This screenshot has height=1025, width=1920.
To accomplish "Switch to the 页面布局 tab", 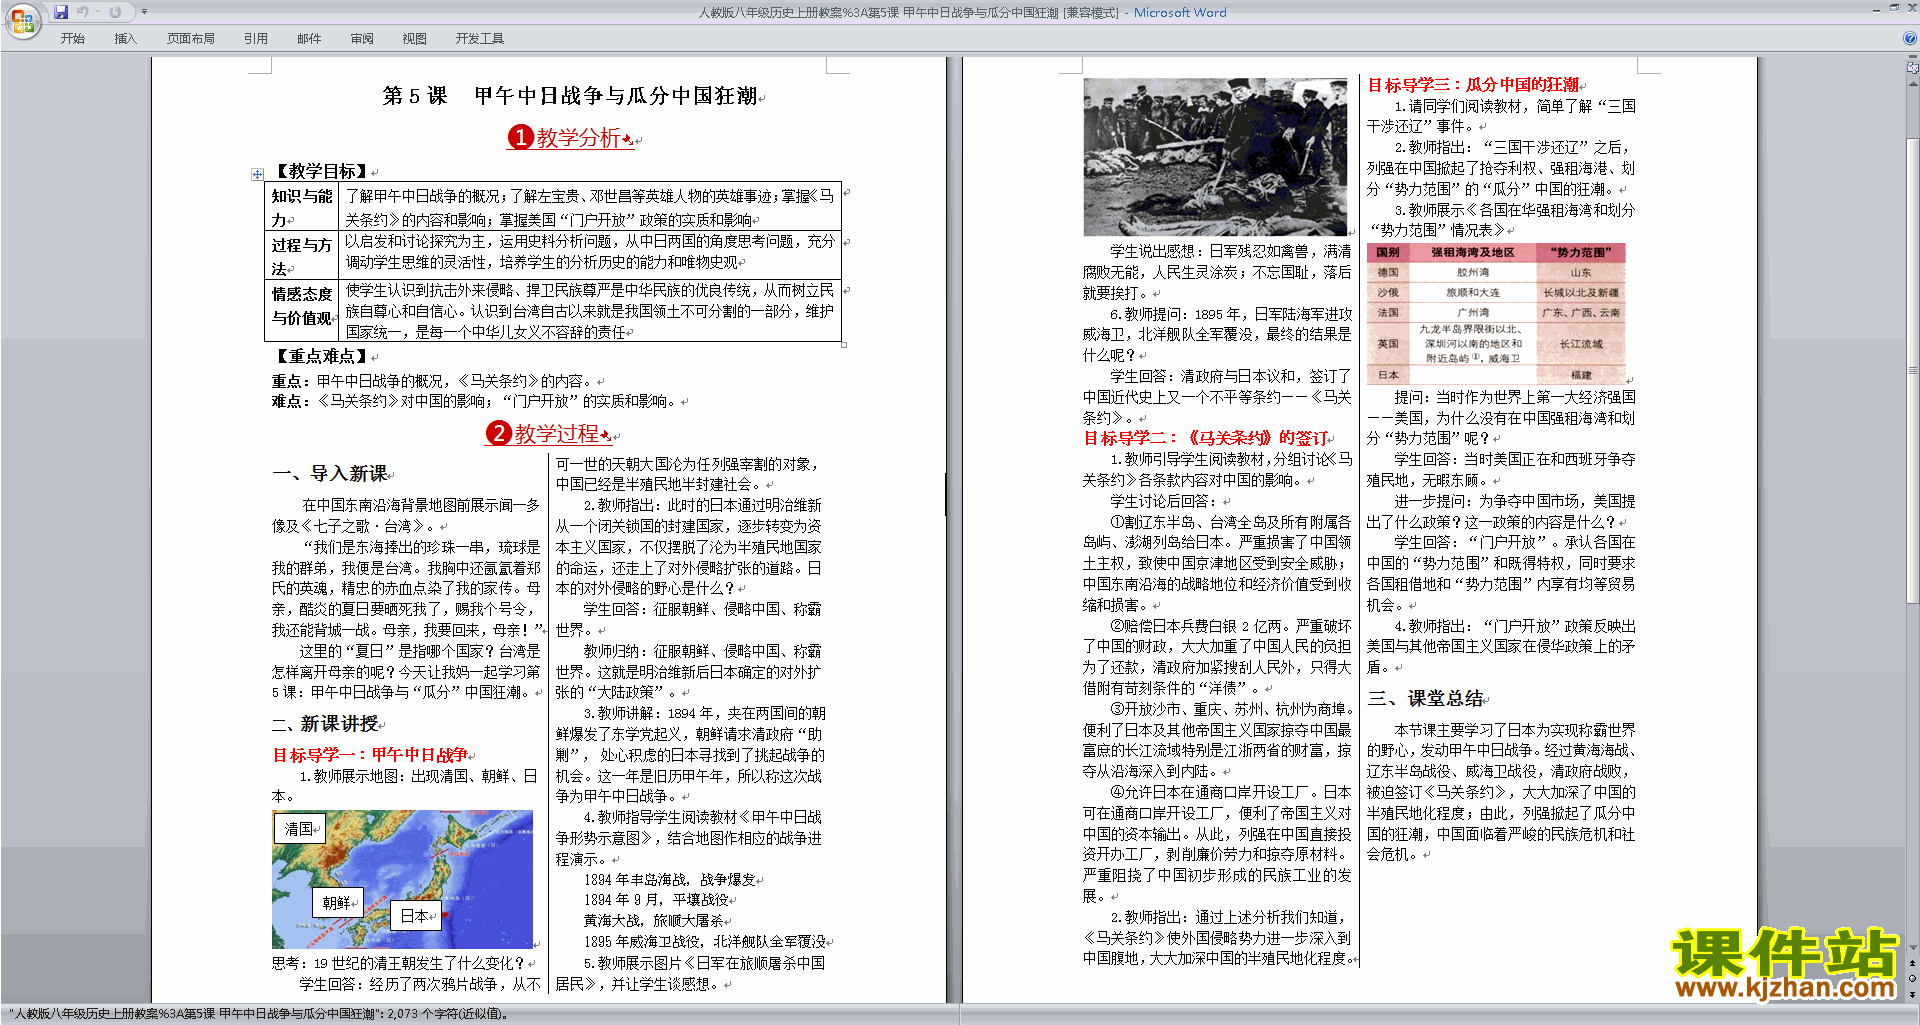I will [191, 39].
